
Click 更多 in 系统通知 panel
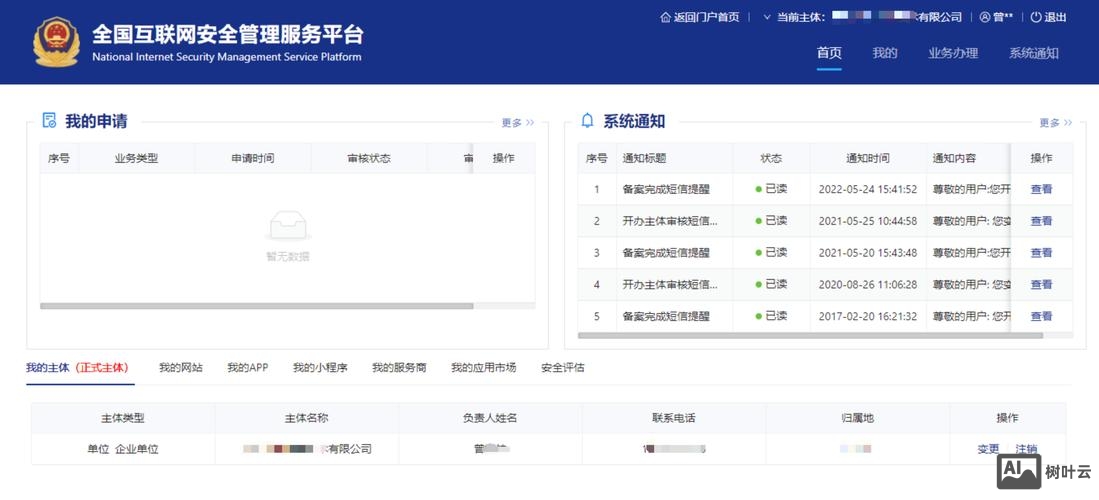[1056, 123]
